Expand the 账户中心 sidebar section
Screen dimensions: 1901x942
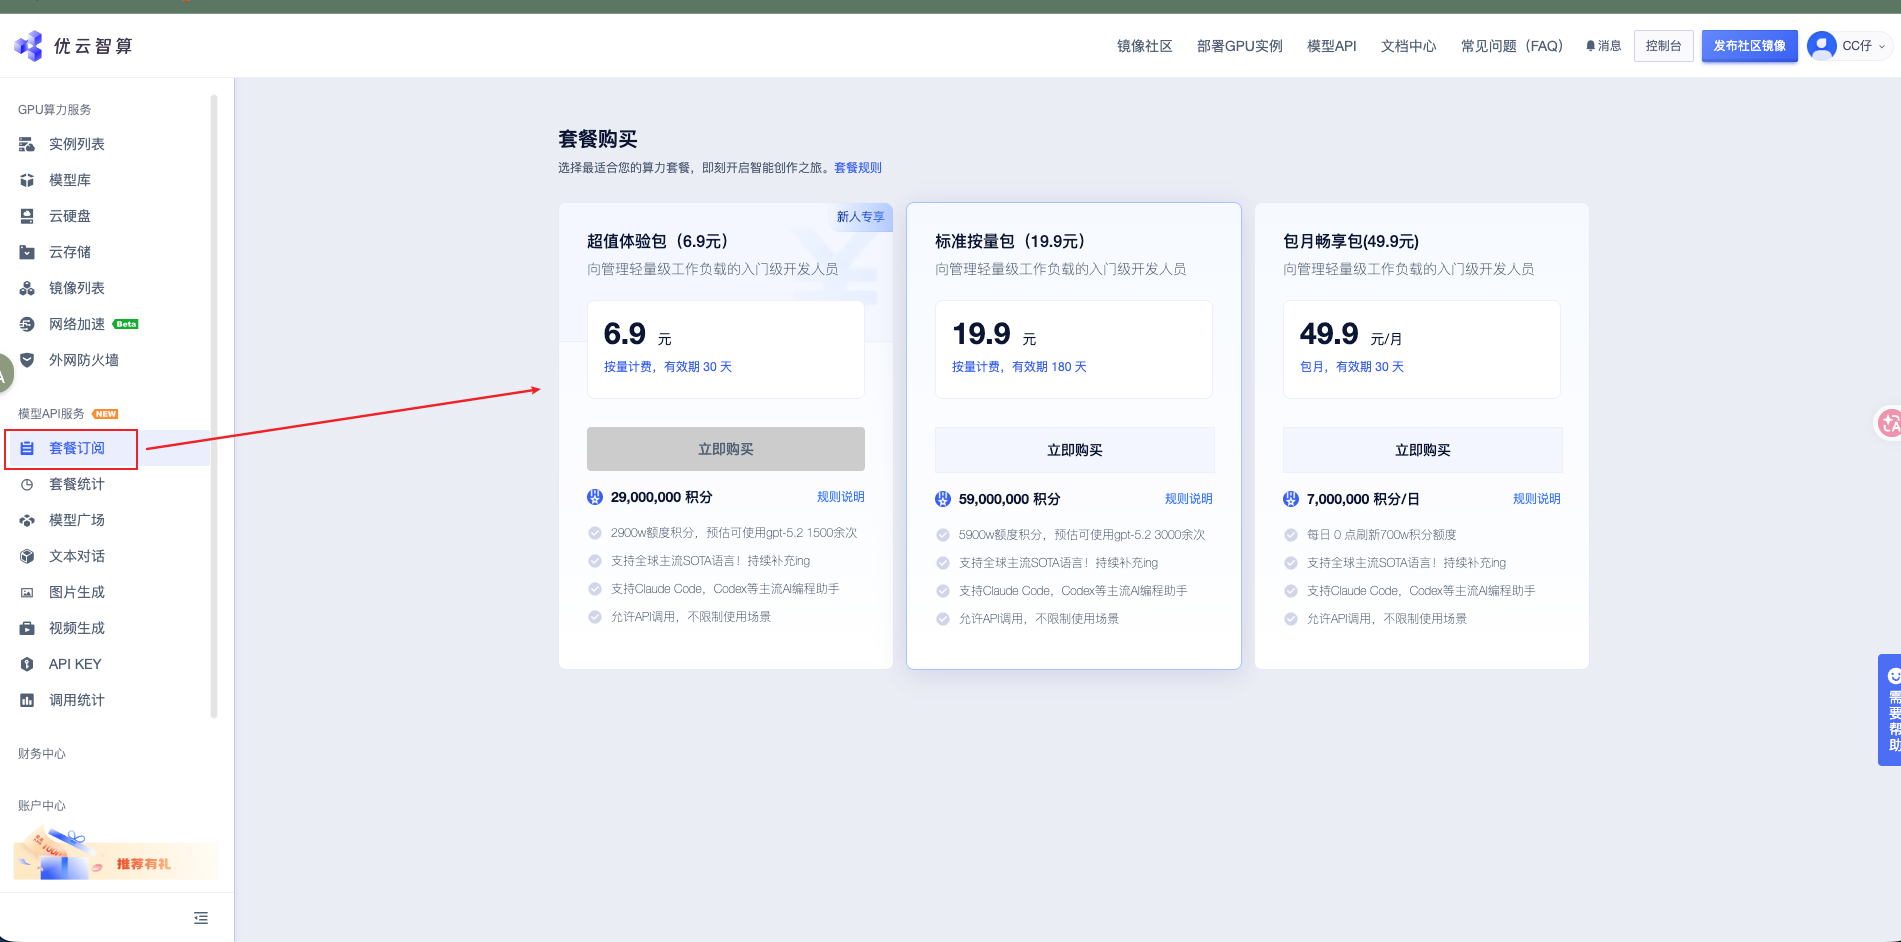42,806
